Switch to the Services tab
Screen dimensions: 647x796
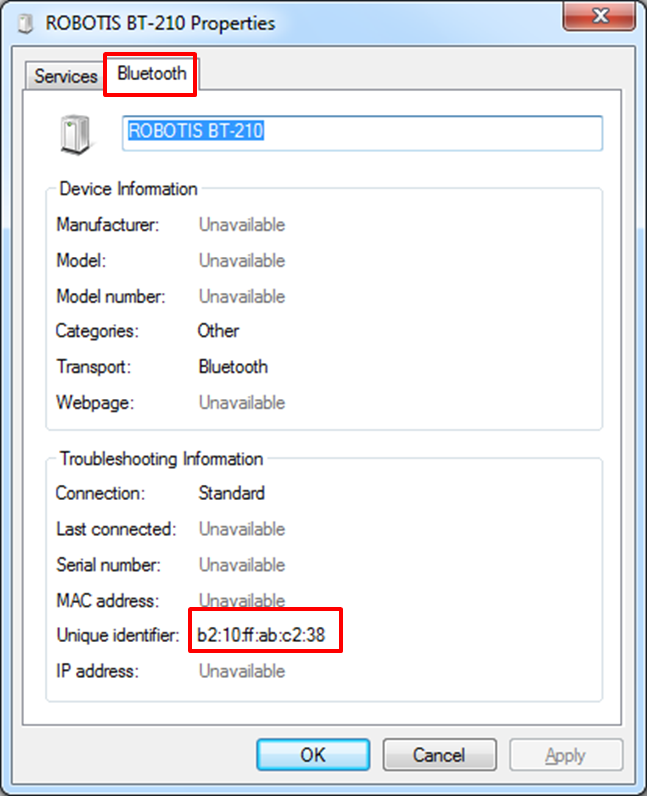tap(66, 77)
